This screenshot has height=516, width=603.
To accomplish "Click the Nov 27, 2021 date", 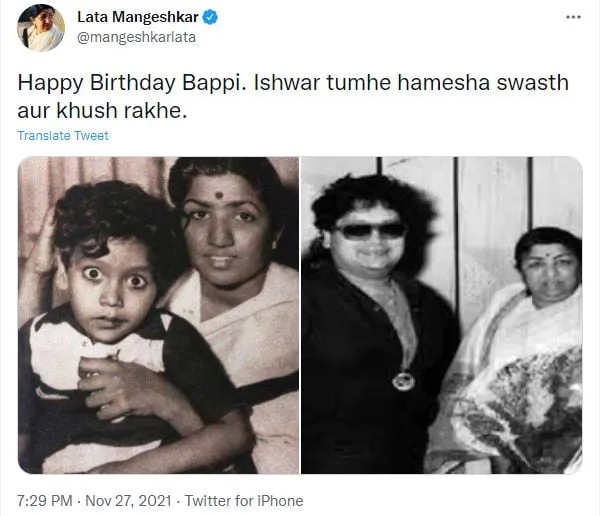I will click(128, 501).
